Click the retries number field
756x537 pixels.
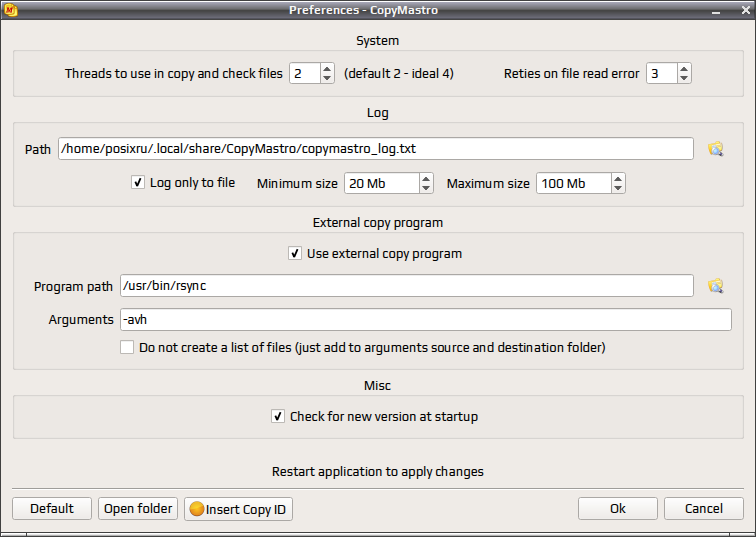pyautogui.click(x=662, y=73)
